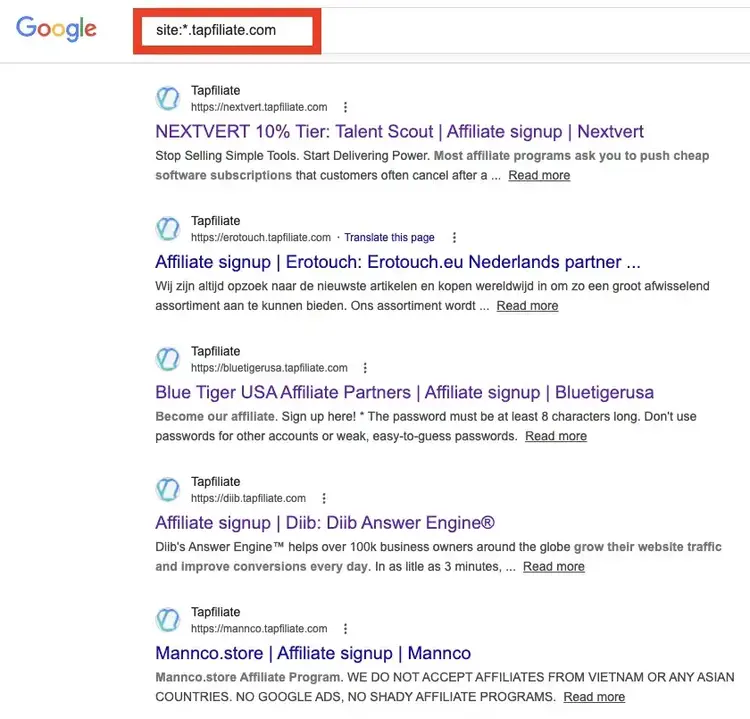Click the snippet starting 'Mannco.store Affiliate Program'
Screen dimensions: 750x719
tap(445, 687)
